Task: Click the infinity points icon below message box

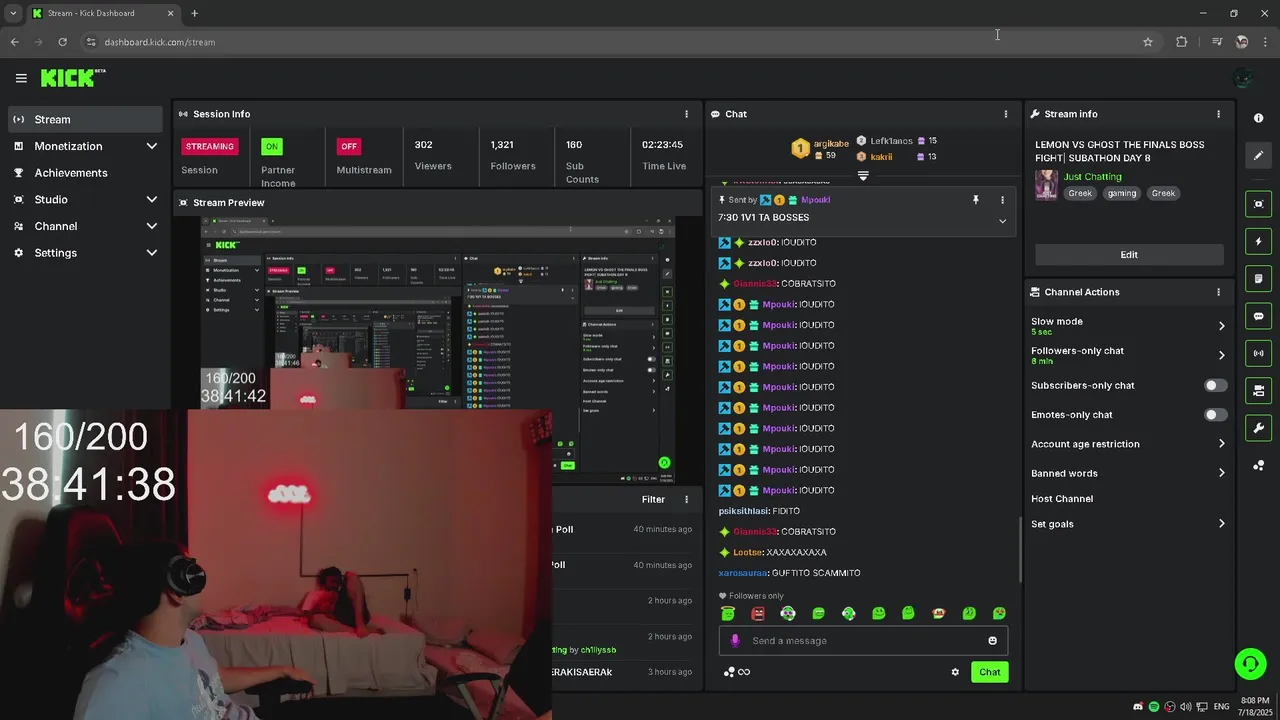Action: point(743,672)
